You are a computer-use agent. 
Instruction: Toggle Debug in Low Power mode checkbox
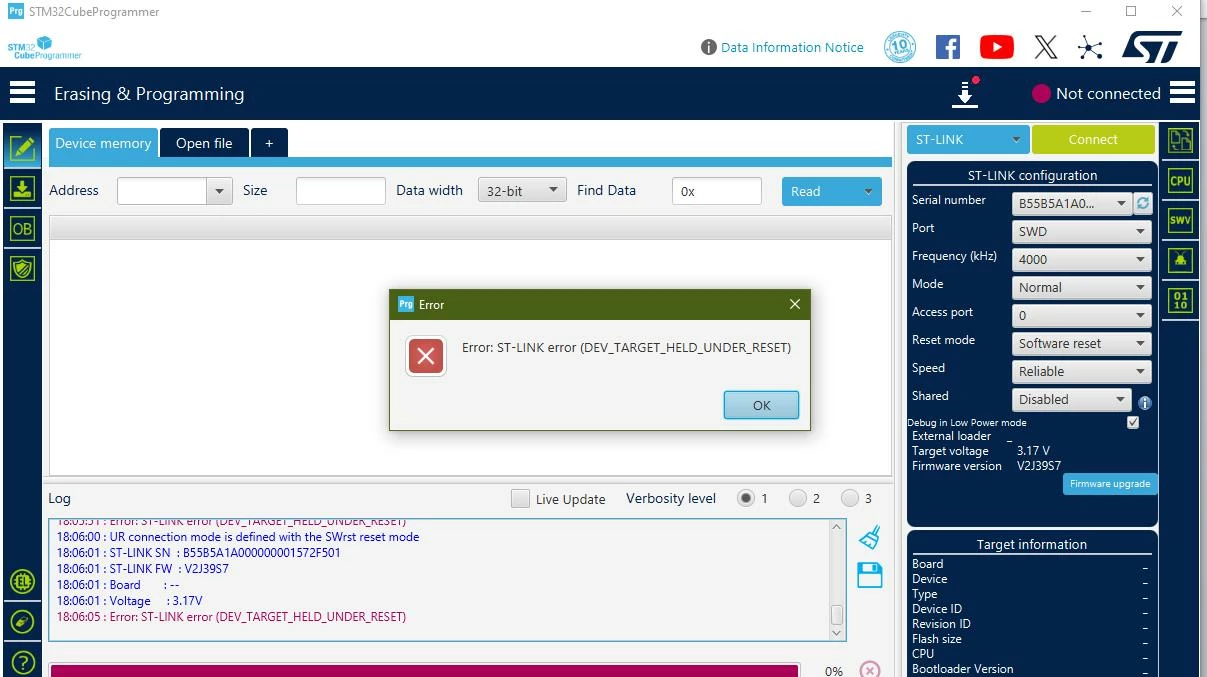(1133, 423)
